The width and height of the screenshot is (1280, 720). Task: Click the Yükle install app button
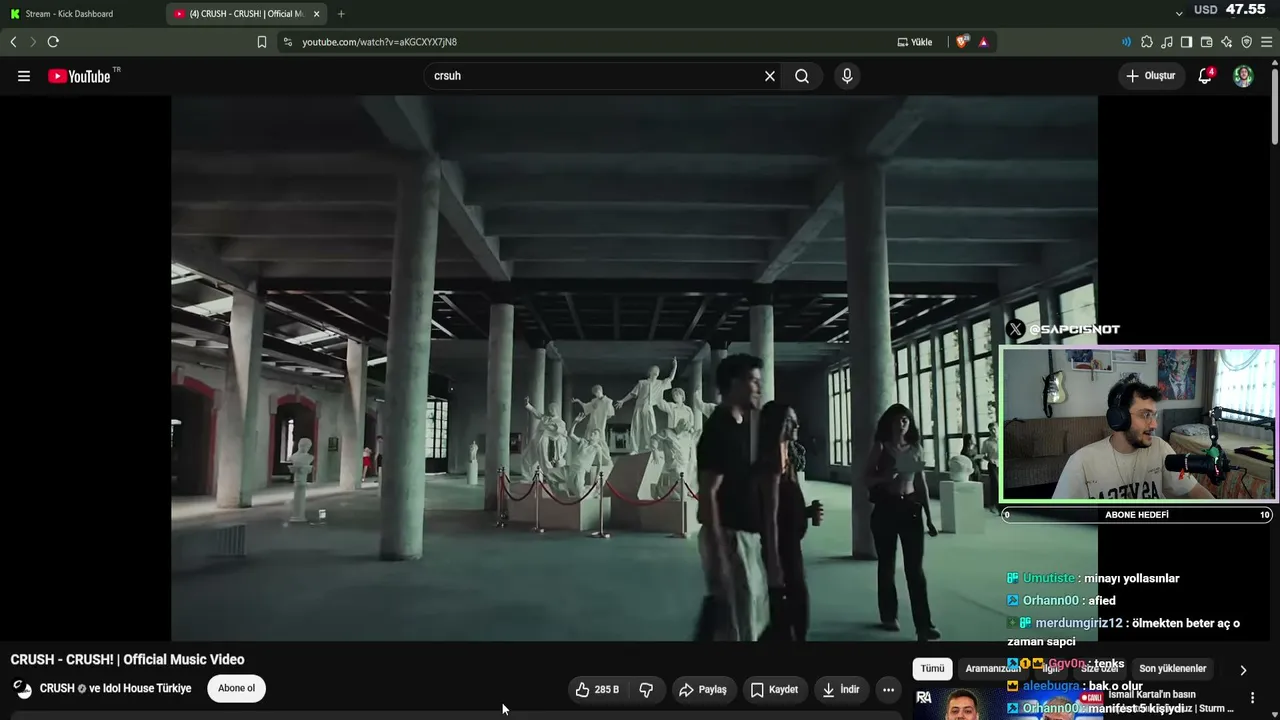tap(915, 42)
